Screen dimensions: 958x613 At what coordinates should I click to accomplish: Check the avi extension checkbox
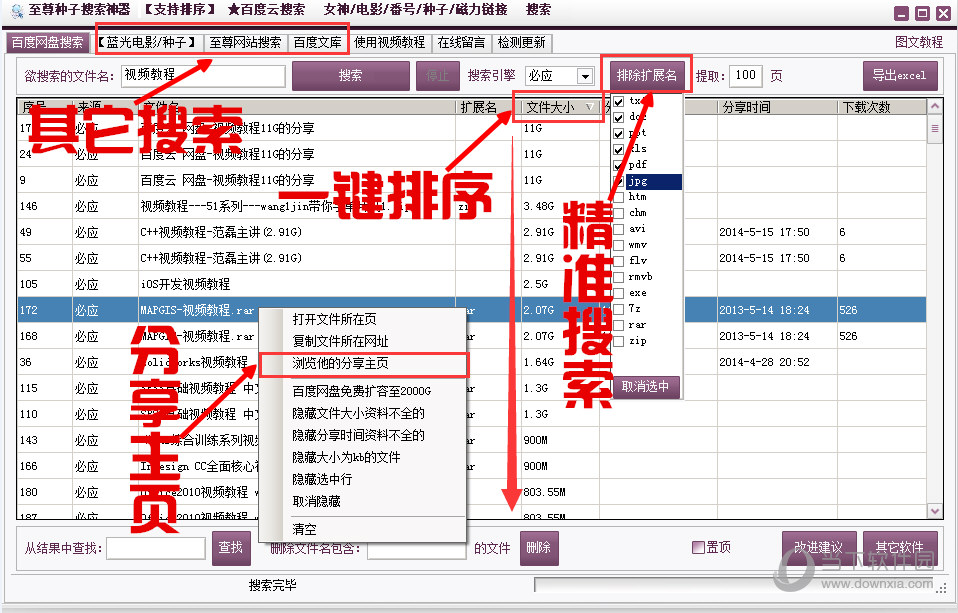click(x=619, y=229)
